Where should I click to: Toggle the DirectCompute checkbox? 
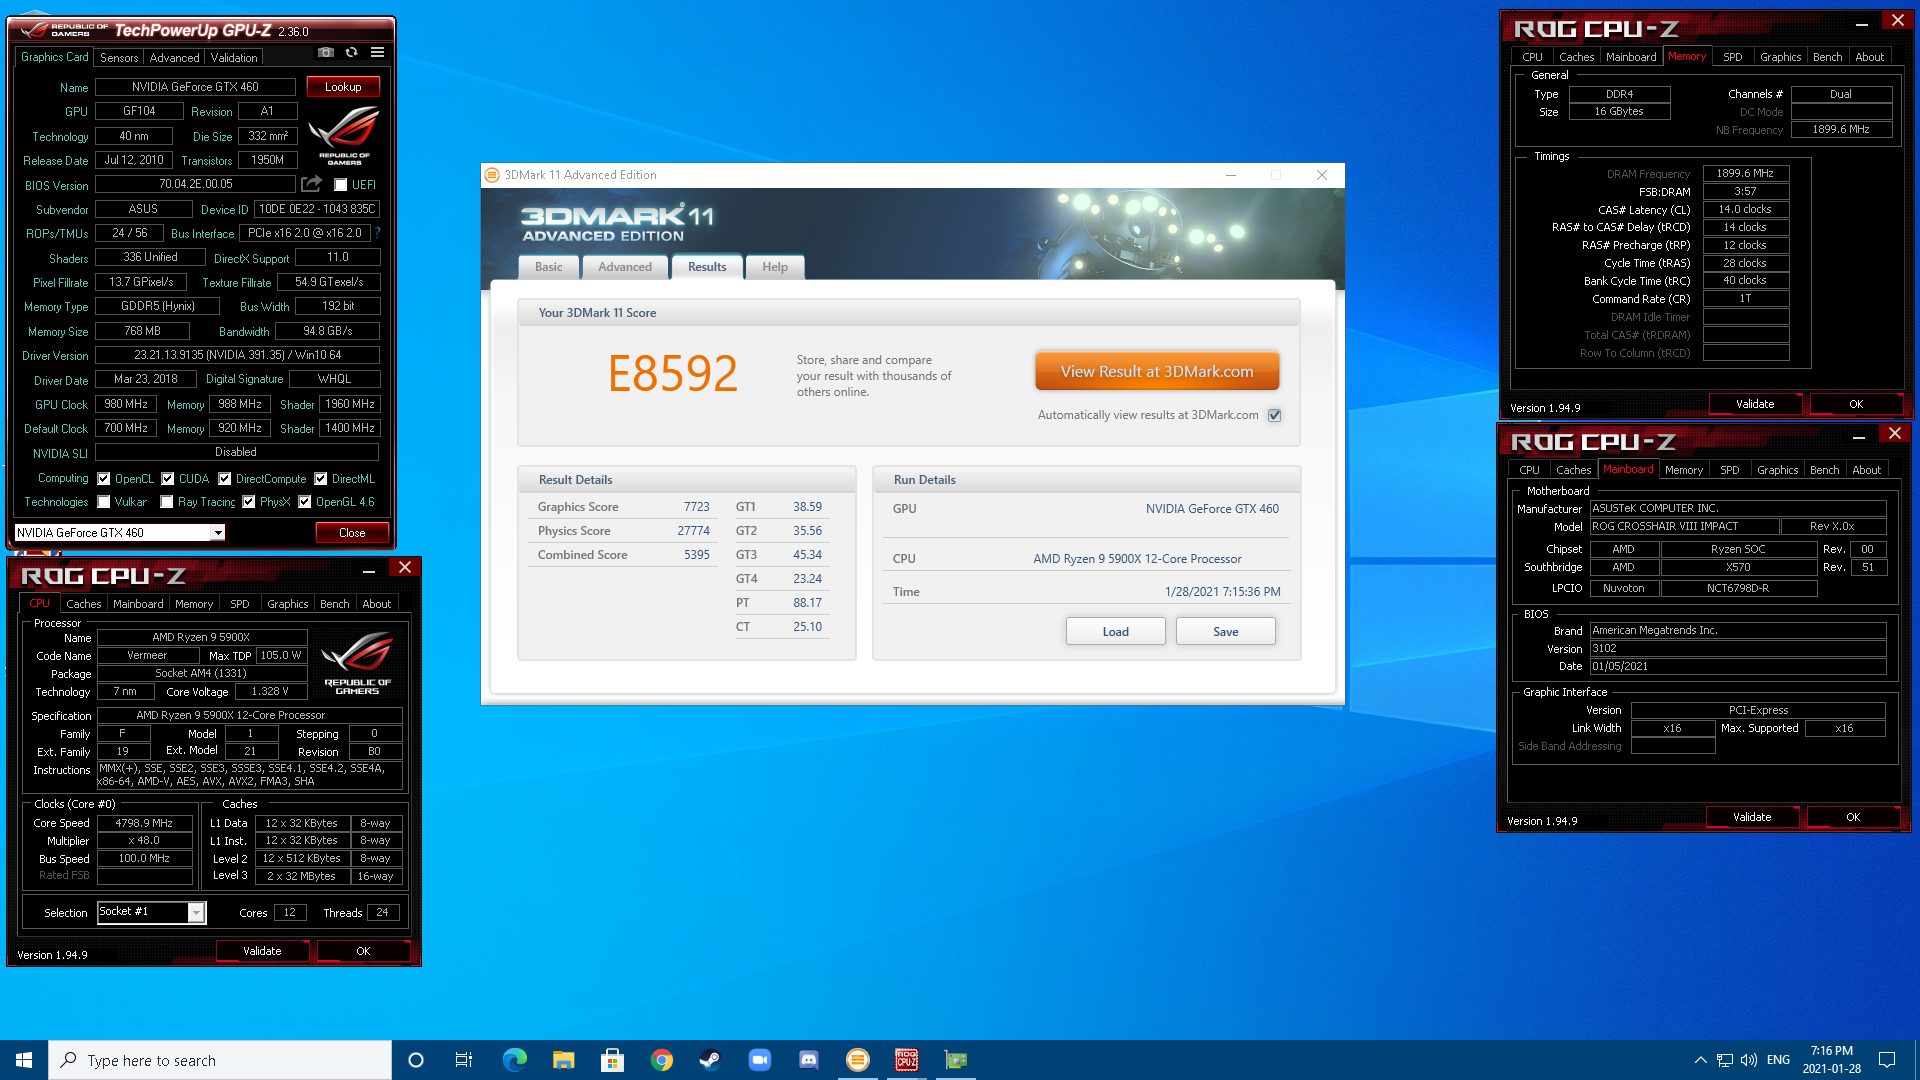pos(225,479)
